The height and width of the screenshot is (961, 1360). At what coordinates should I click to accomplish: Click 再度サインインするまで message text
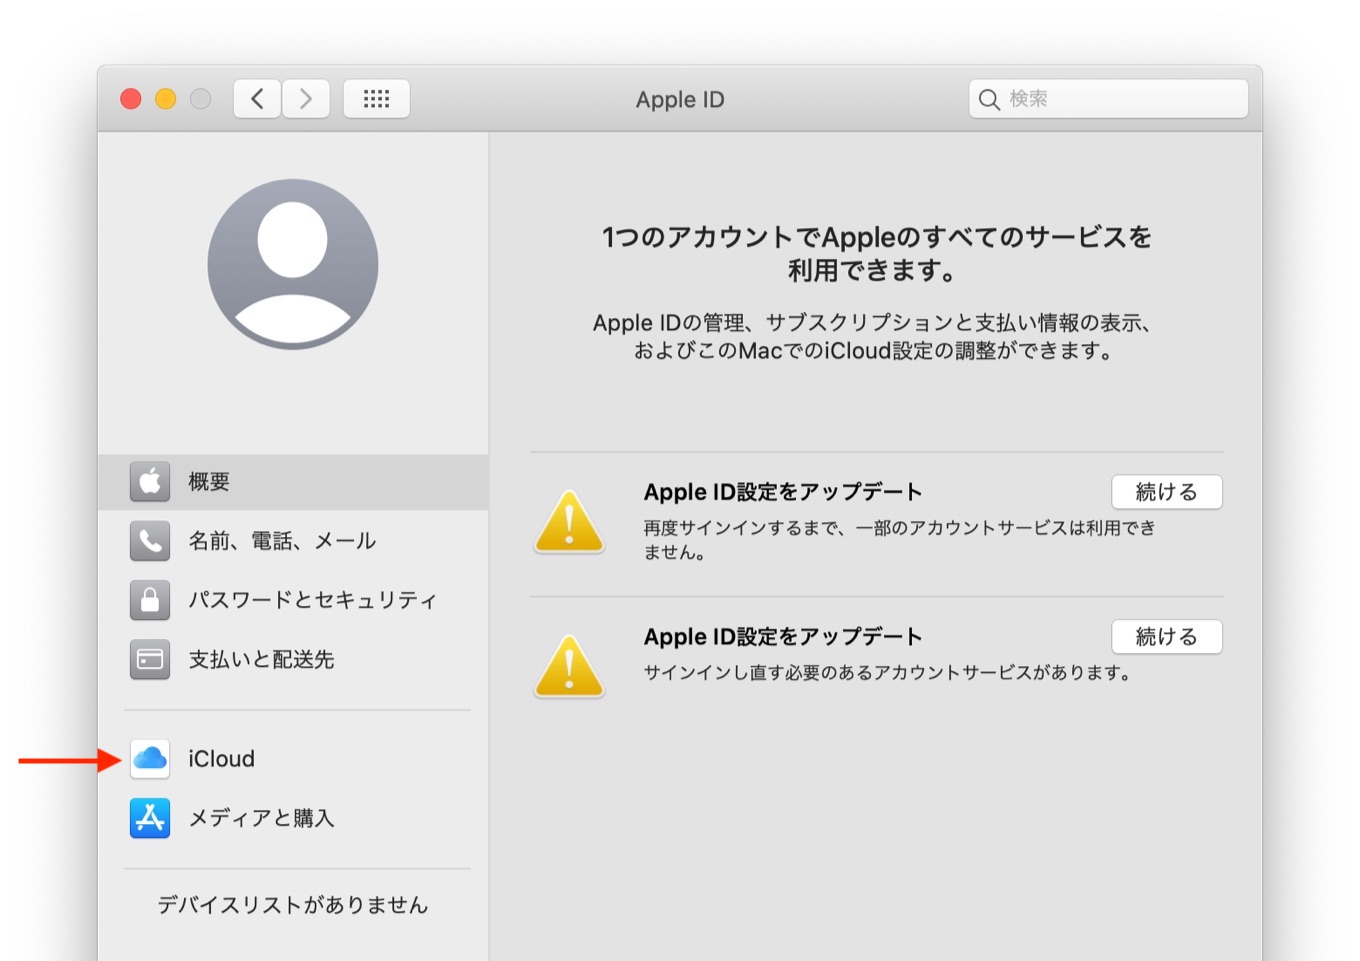(x=899, y=540)
